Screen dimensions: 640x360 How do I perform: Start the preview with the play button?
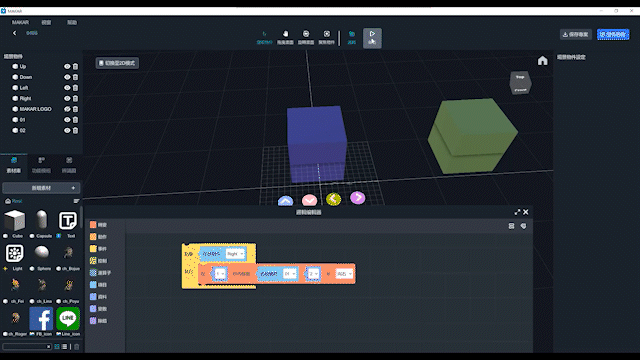click(x=372, y=38)
